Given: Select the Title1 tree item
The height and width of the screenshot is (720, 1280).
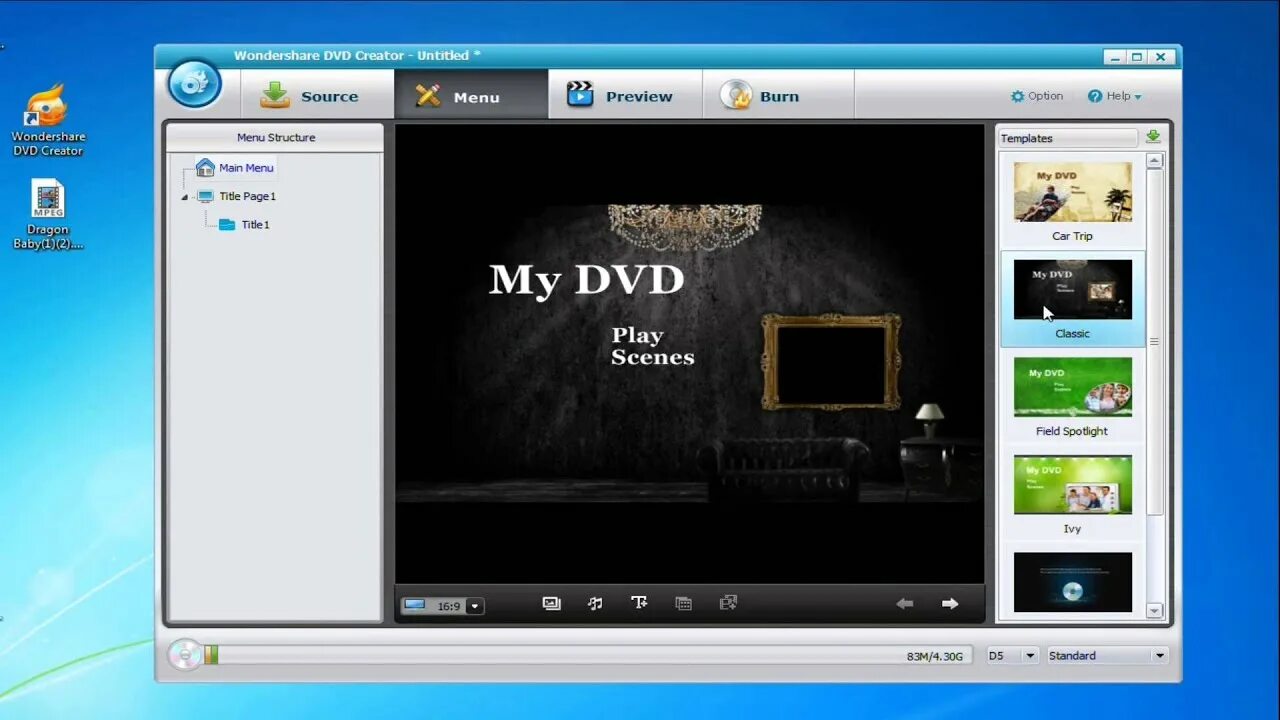Looking at the screenshot, I should click(x=255, y=225).
